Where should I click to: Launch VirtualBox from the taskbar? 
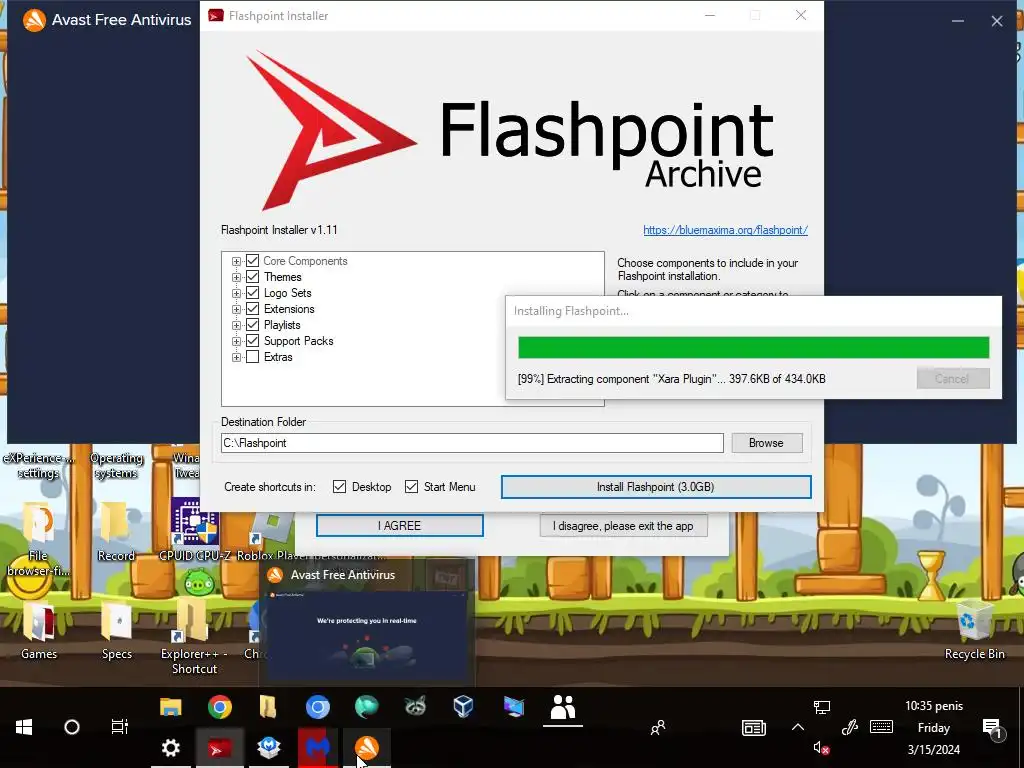(463, 706)
